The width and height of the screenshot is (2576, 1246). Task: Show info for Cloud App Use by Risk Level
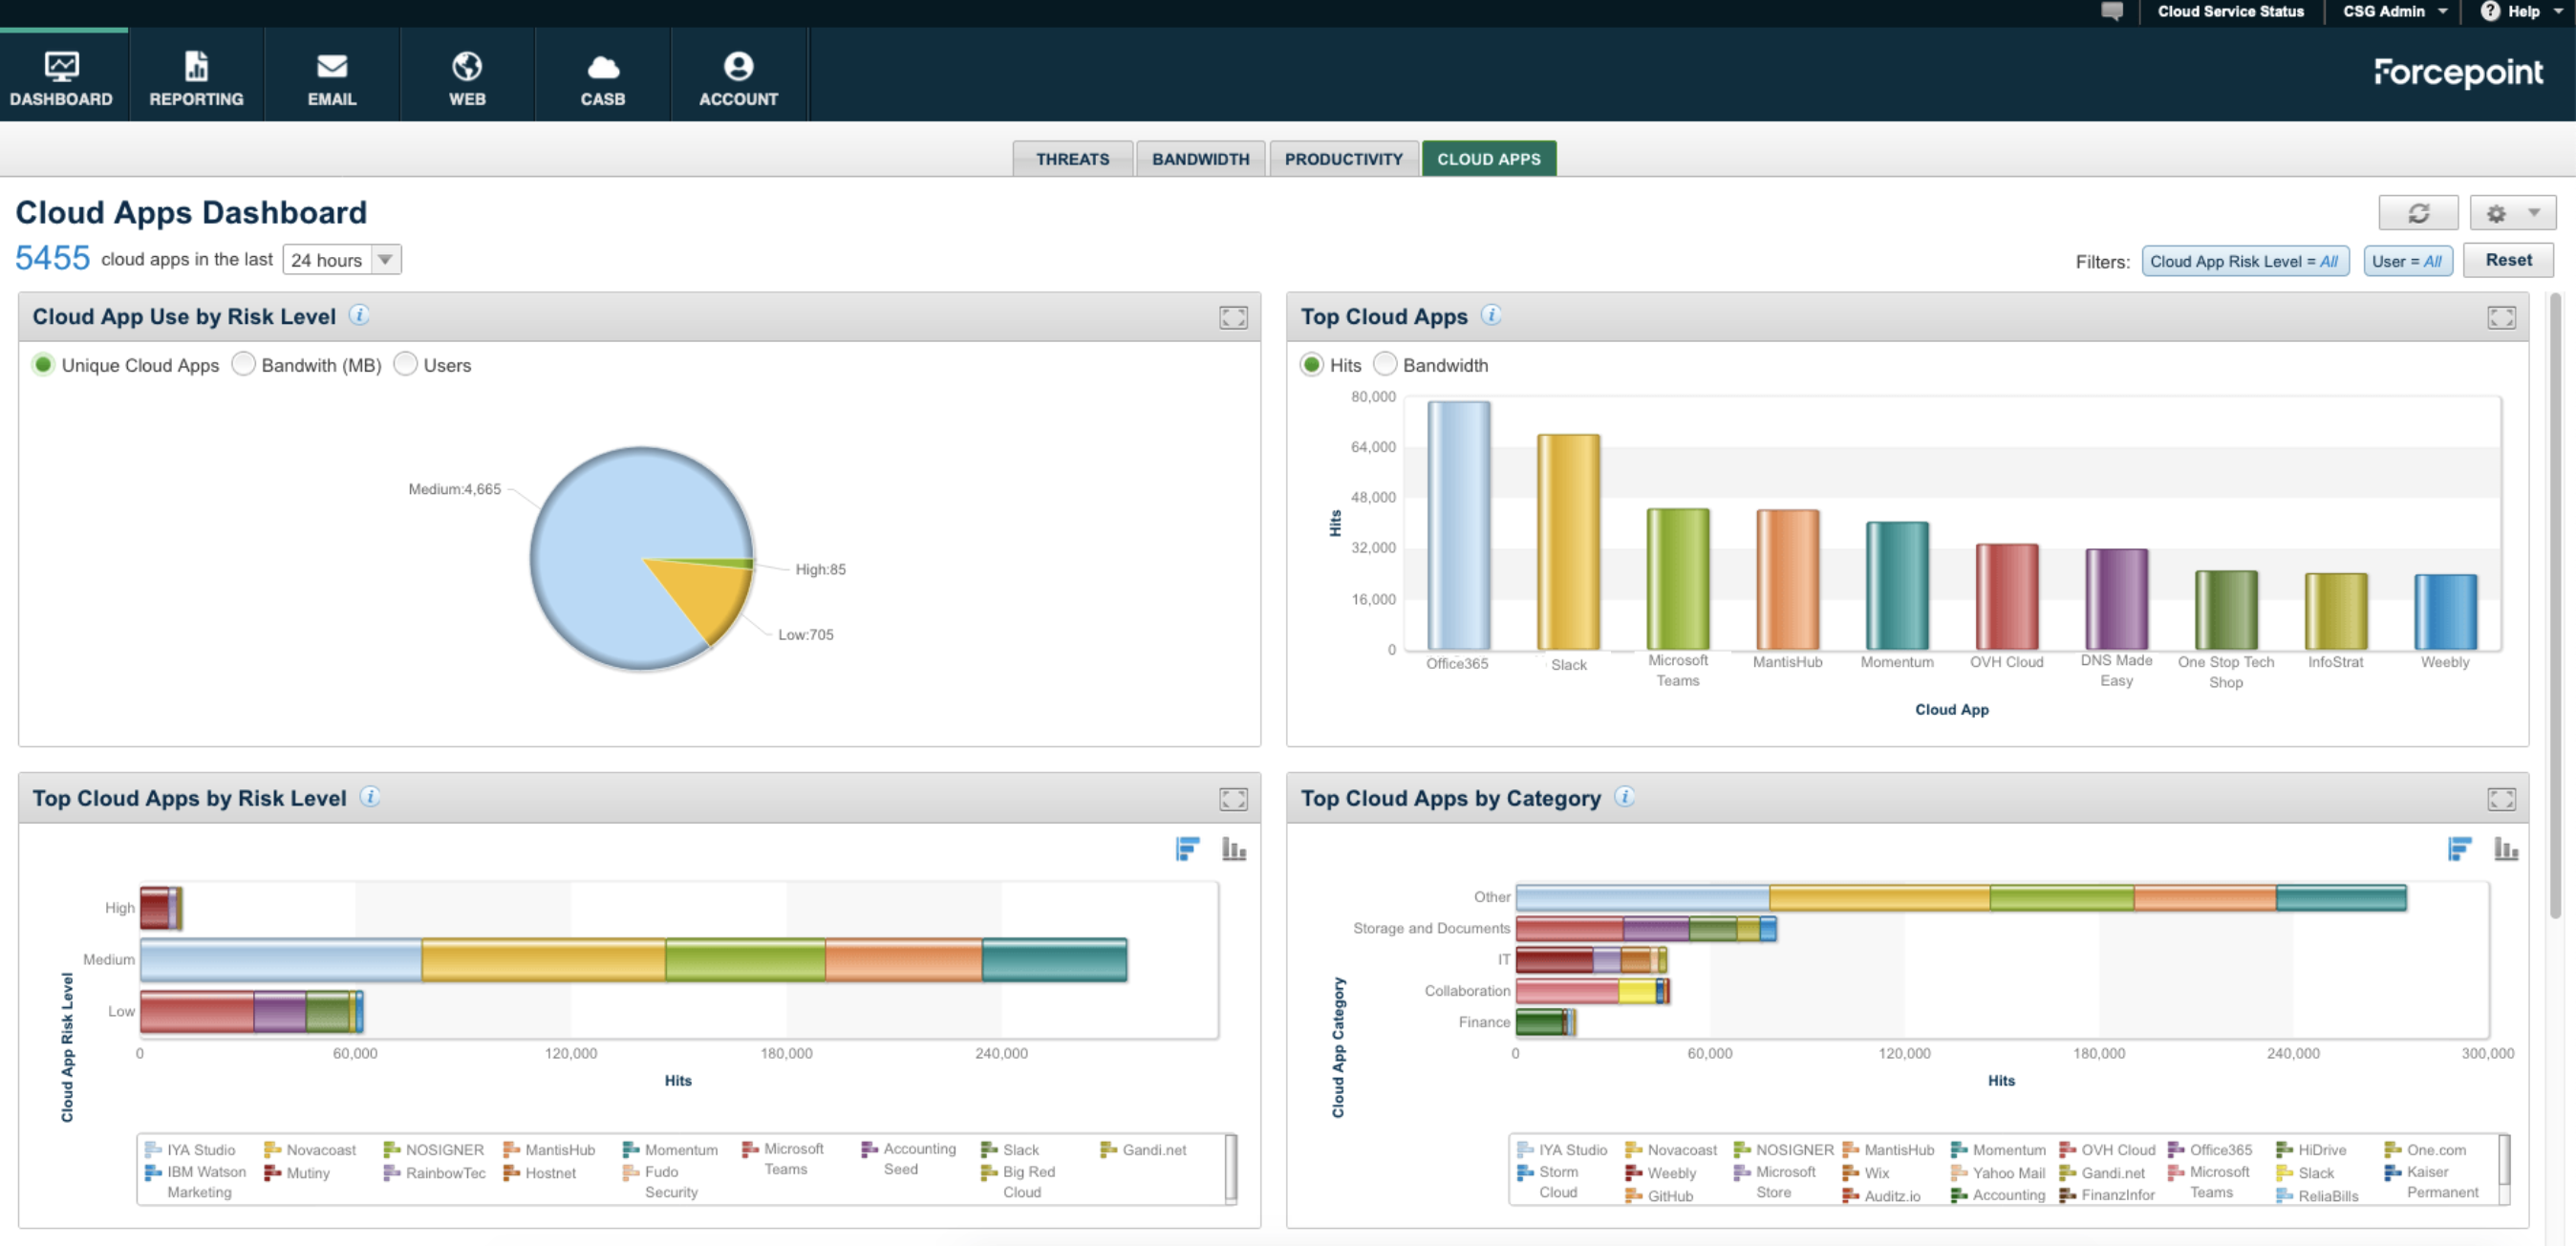(x=359, y=316)
